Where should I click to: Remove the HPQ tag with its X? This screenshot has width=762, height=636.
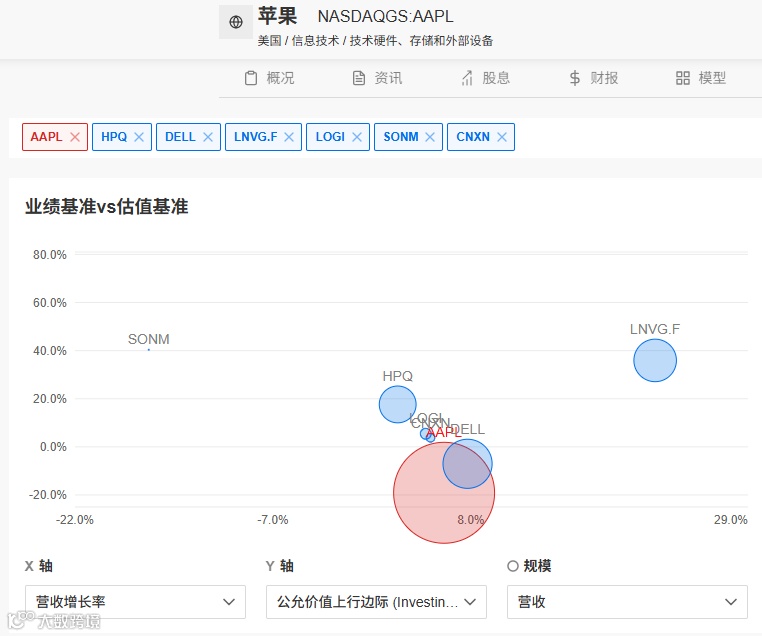(139, 137)
